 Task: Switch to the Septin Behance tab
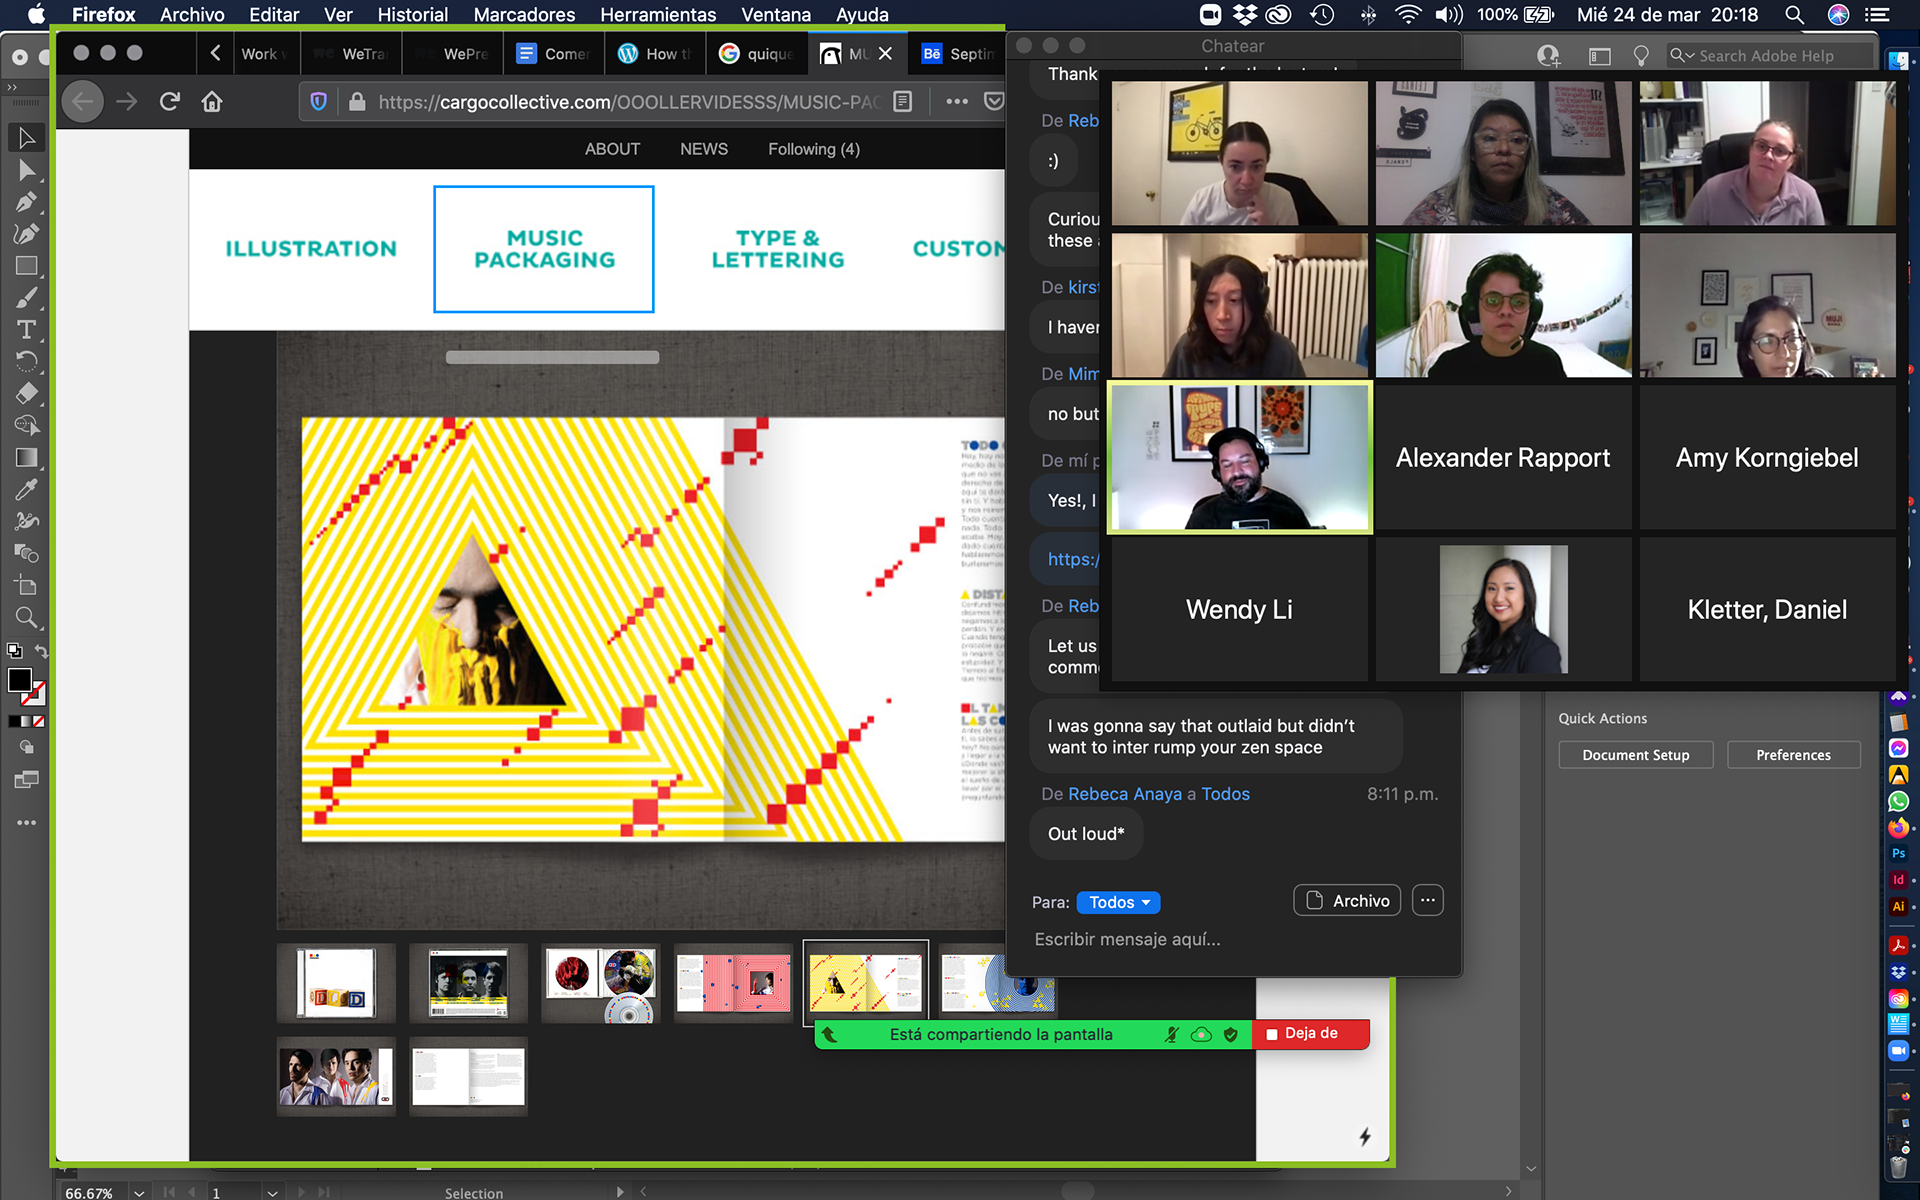coord(958,54)
